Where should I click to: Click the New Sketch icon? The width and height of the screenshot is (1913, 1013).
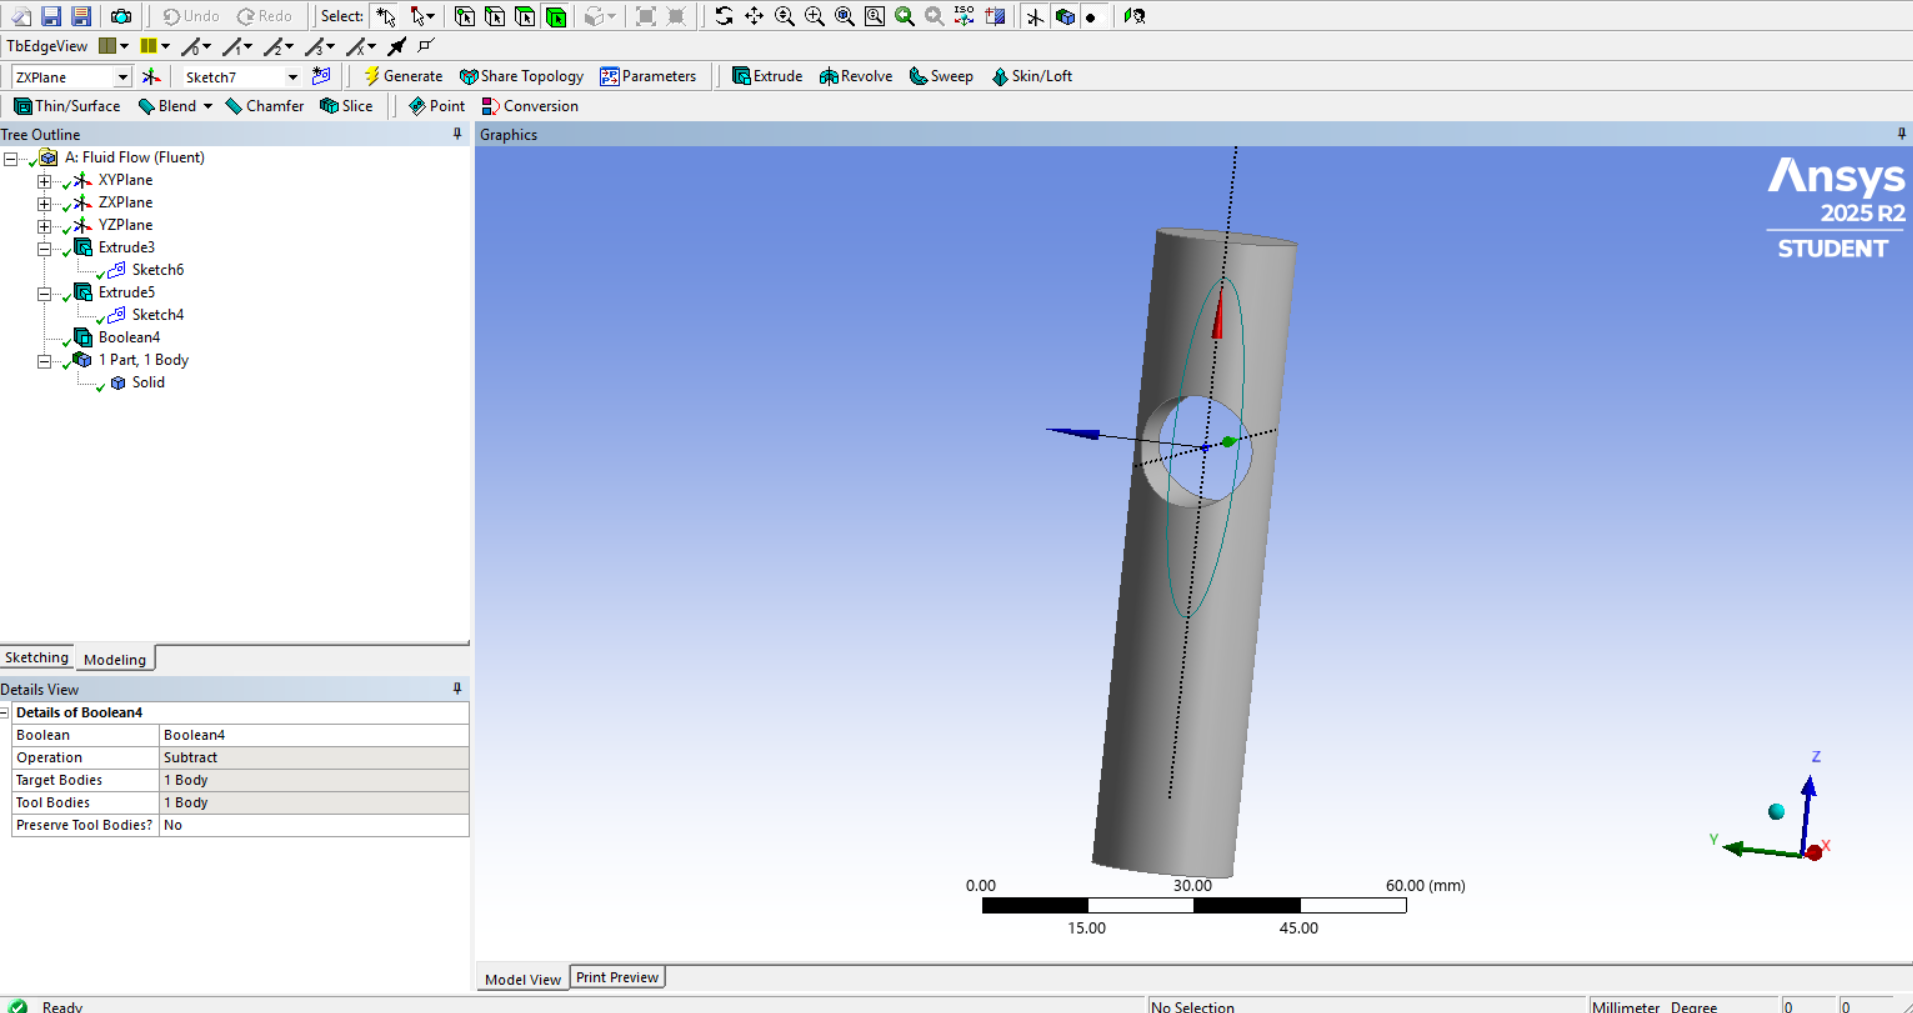(321, 76)
